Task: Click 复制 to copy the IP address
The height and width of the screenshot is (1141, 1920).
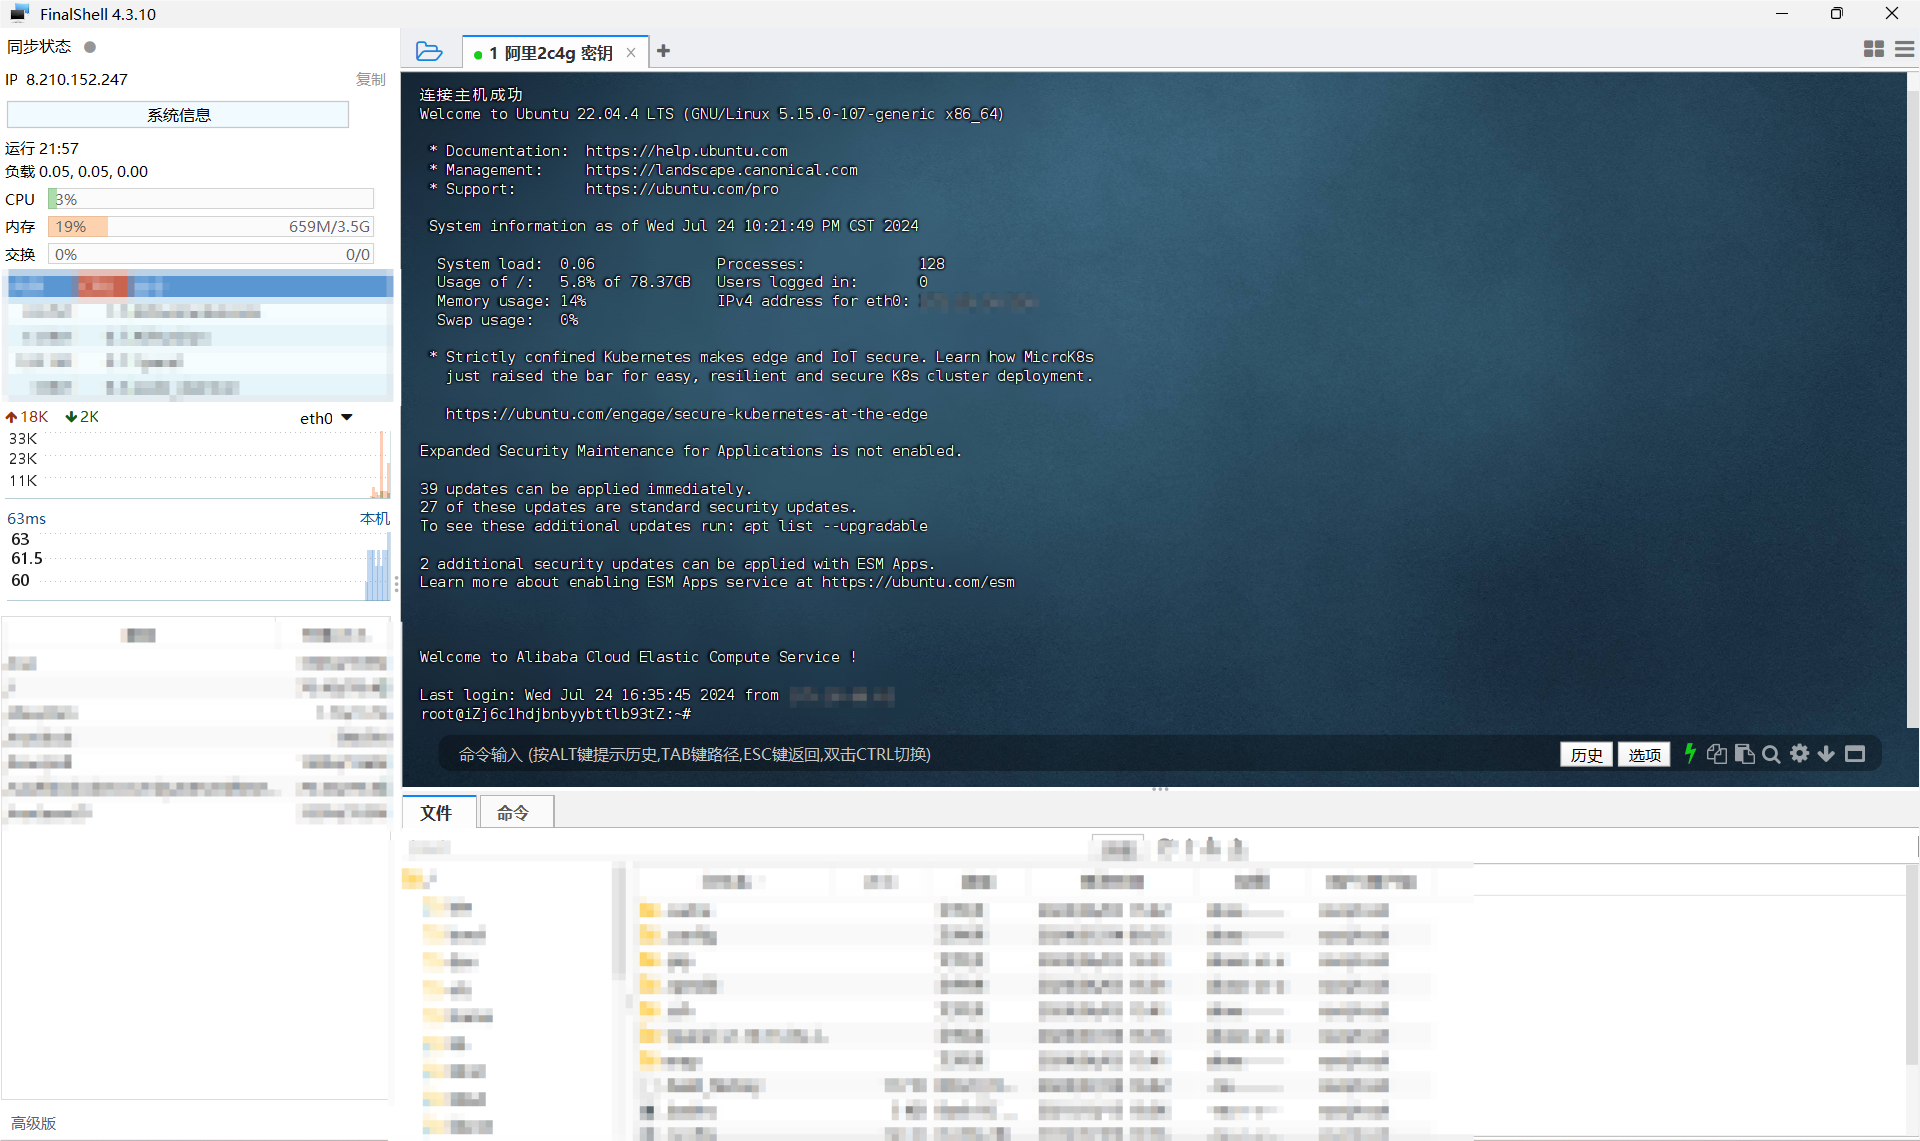Action: pos(370,79)
